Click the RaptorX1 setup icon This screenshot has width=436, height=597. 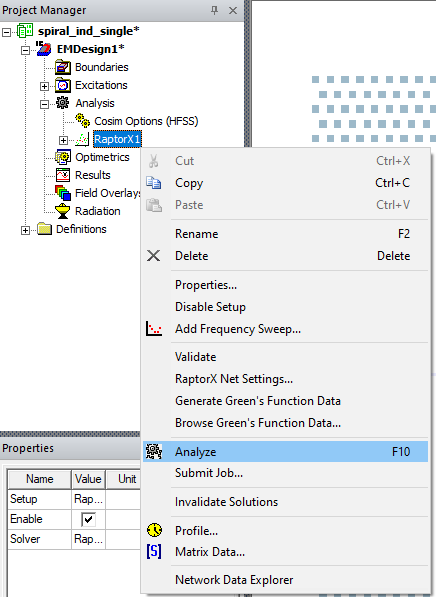(82, 139)
